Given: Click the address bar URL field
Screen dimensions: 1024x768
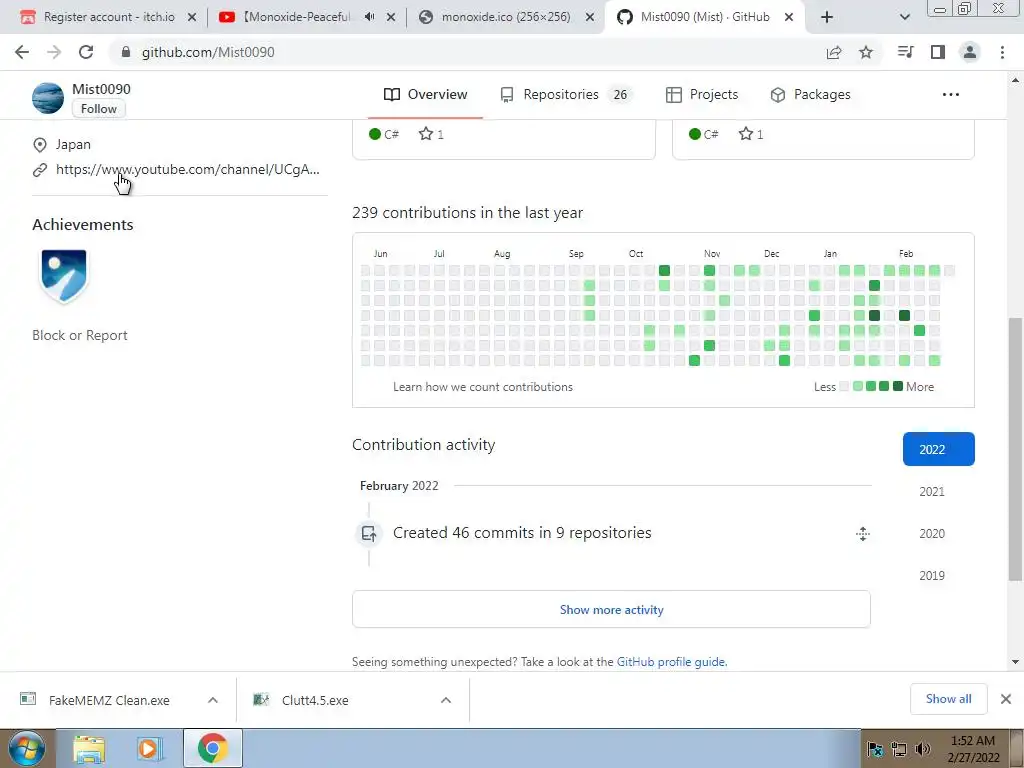Looking at the screenshot, I should [464, 52].
